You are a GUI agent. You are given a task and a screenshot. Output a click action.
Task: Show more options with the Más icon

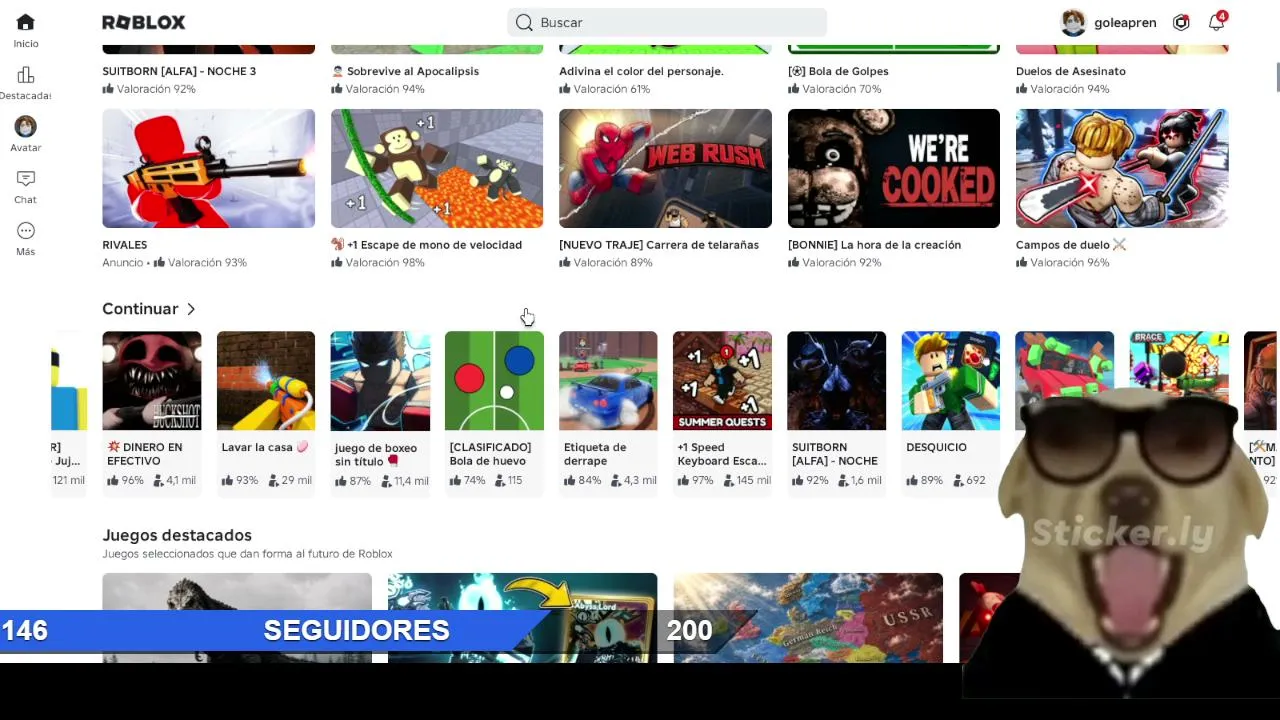[x=26, y=231]
